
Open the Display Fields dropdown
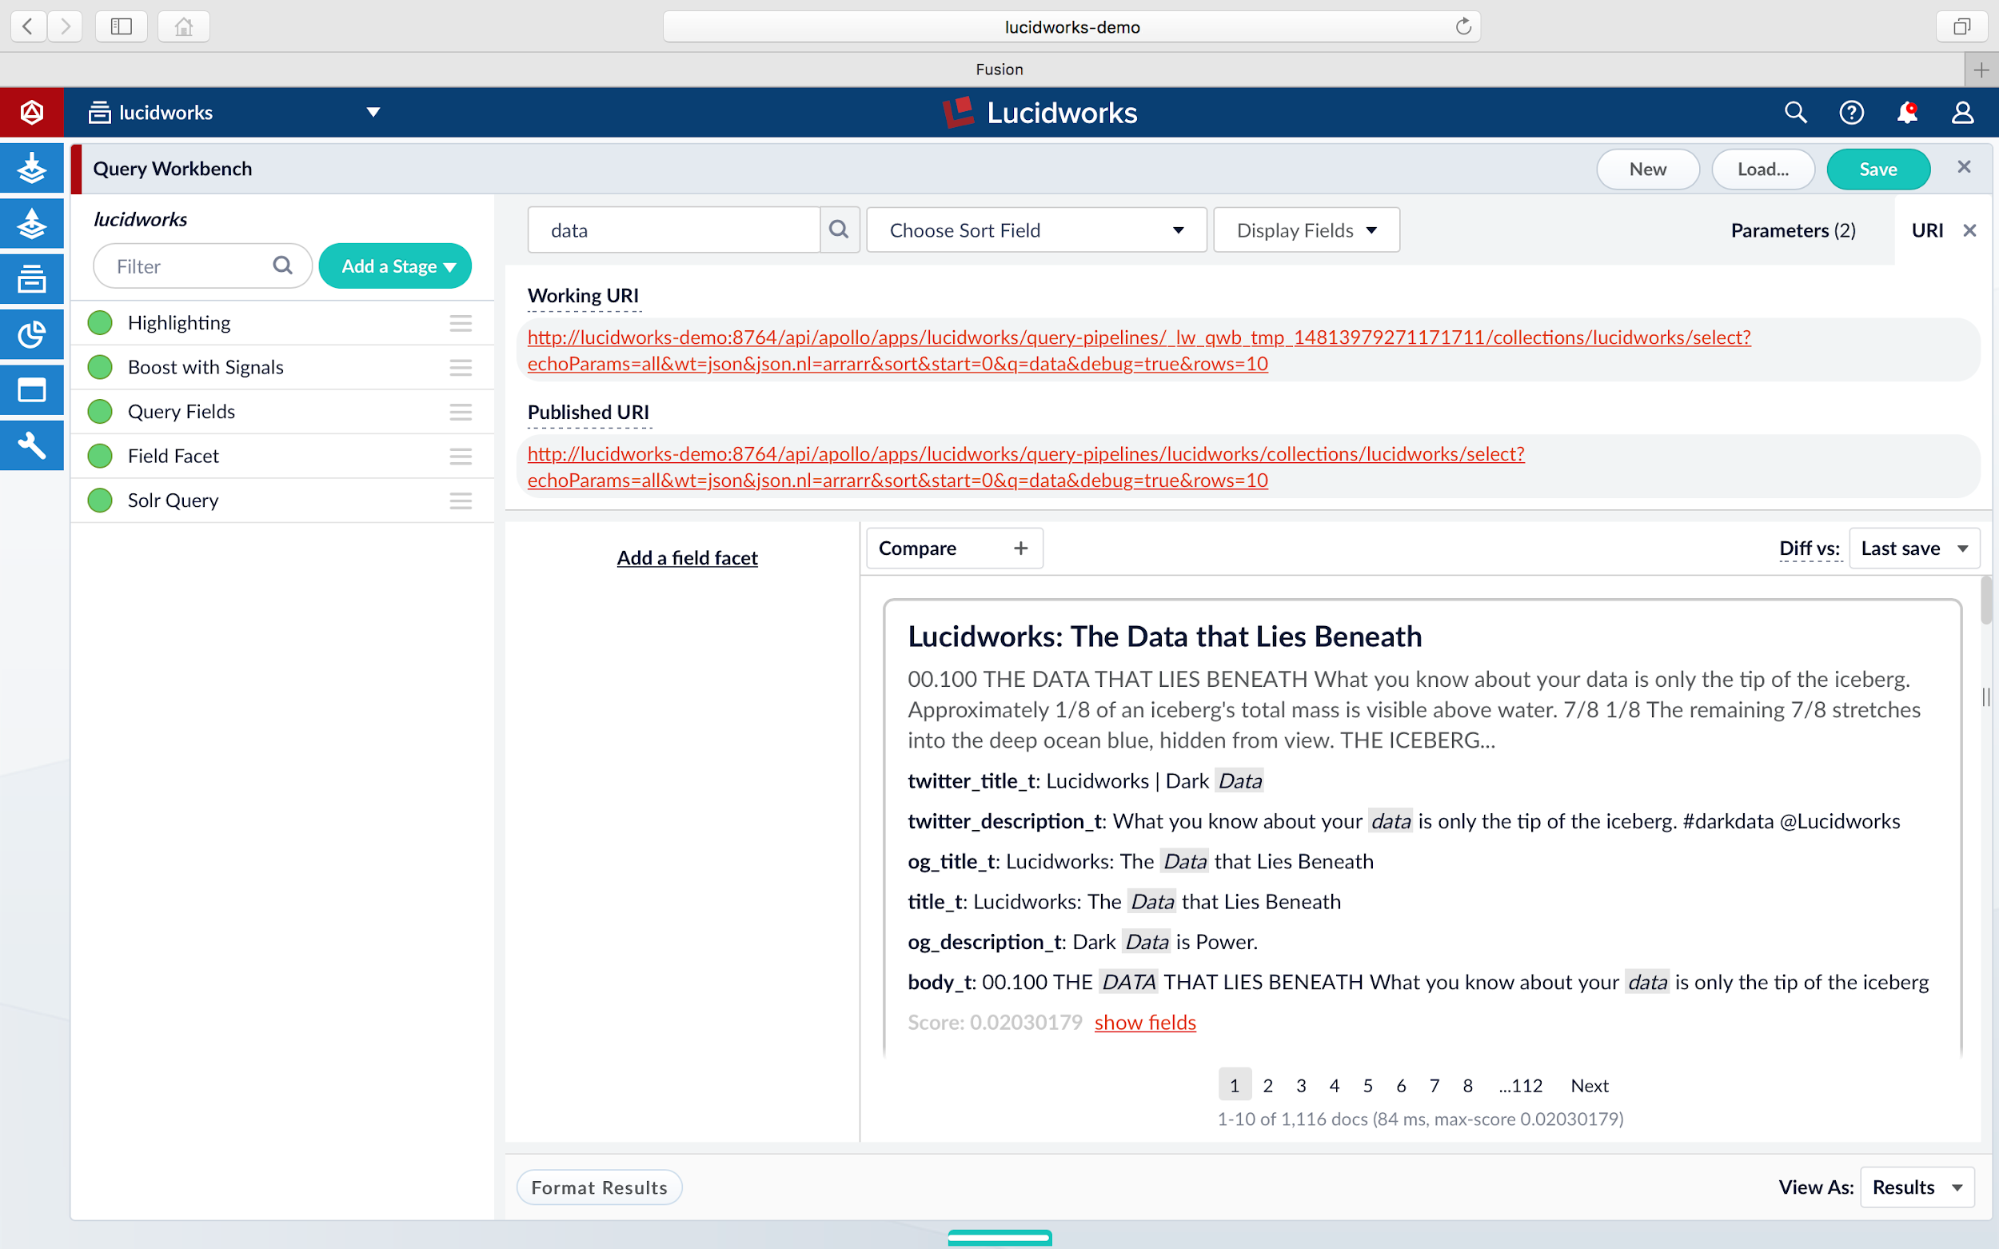point(1306,230)
